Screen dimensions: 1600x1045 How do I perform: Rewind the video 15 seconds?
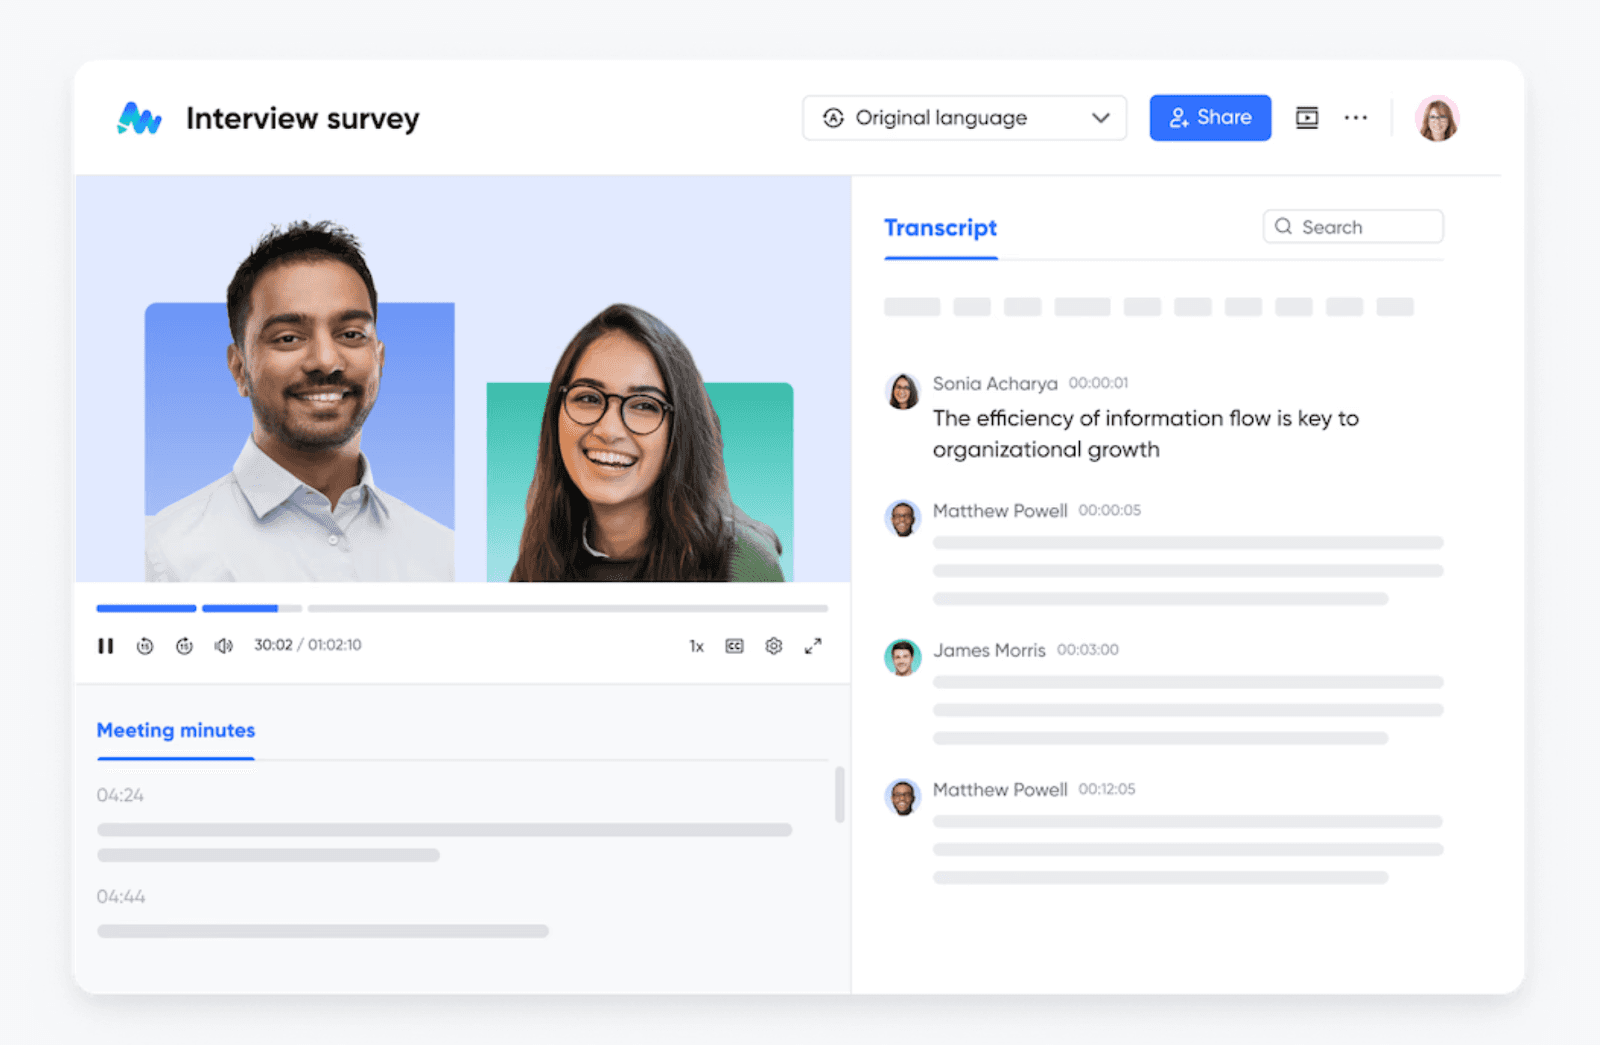(145, 646)
